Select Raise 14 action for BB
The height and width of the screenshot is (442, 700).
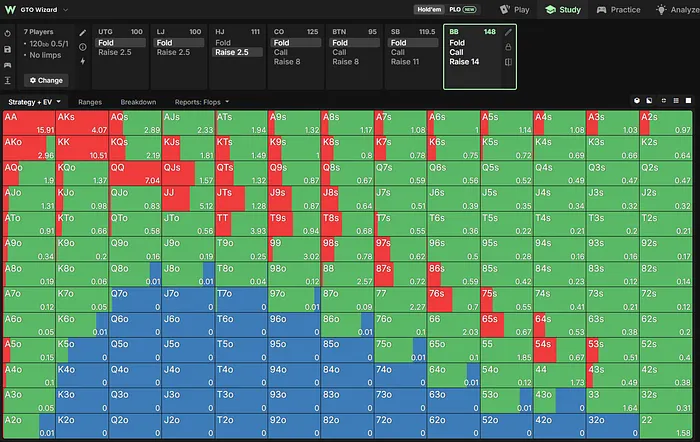pyautogui.click(x=464, y=62)
